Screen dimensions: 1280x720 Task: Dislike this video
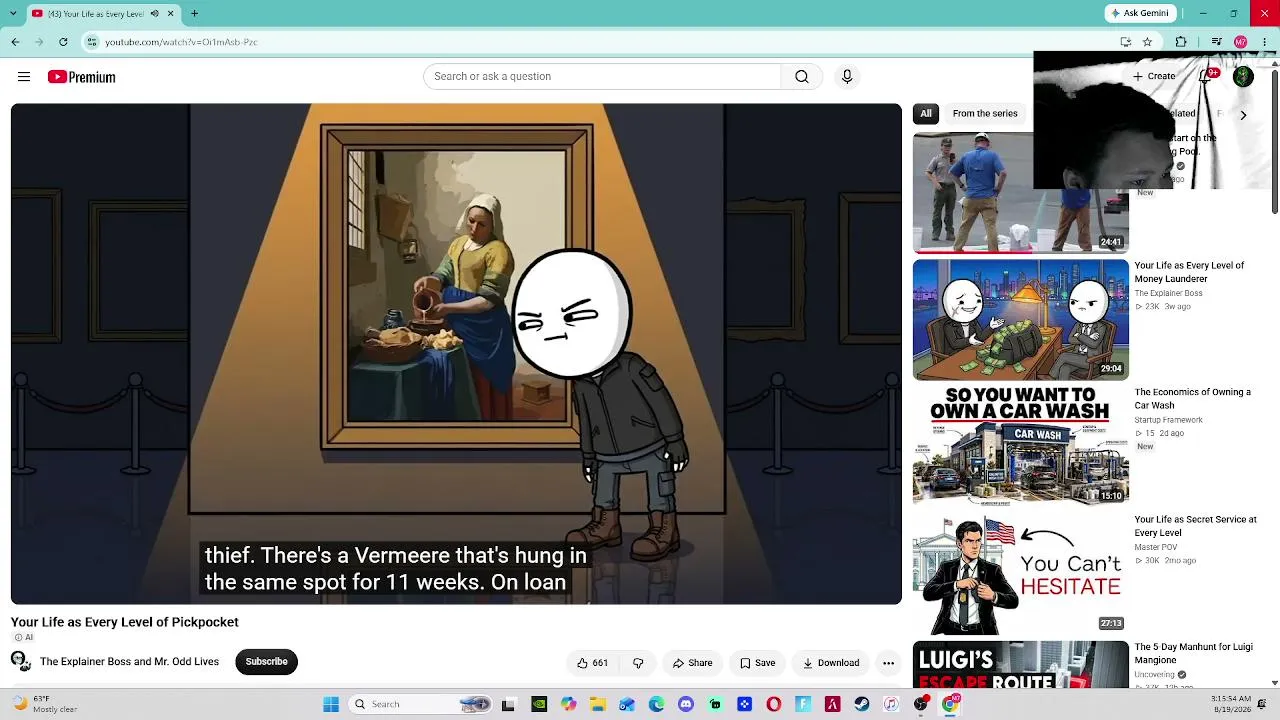638,663
